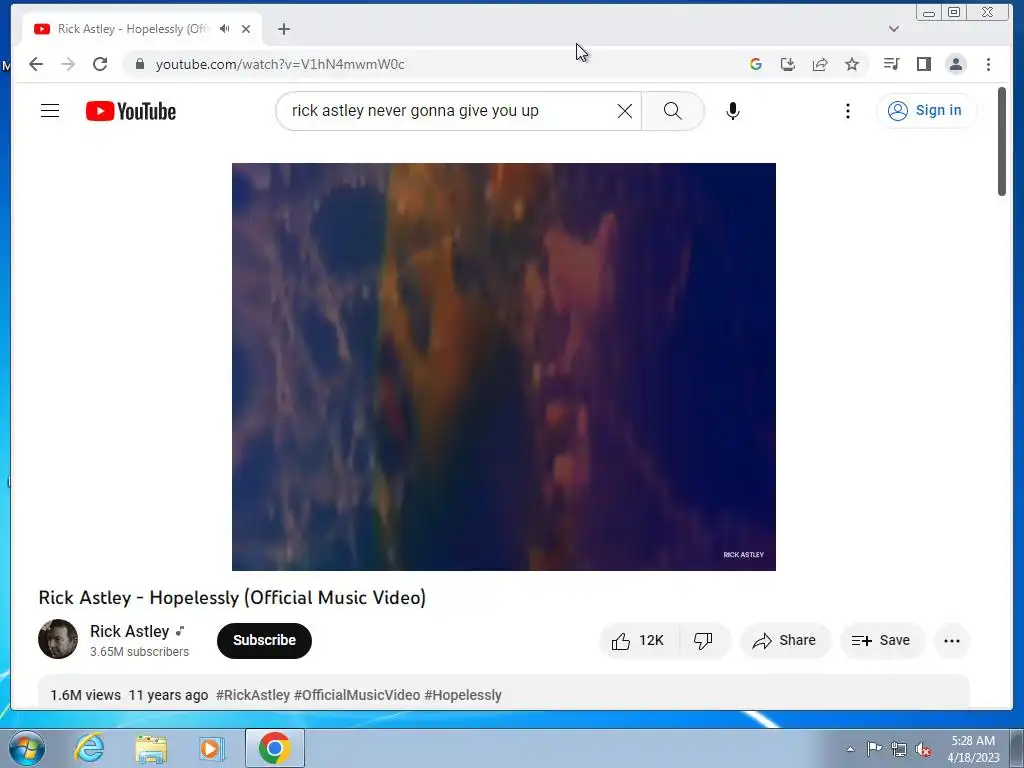Open more actions ellipsis below the video
Viewport: 1024px width, 768px height.
(952, 641)
